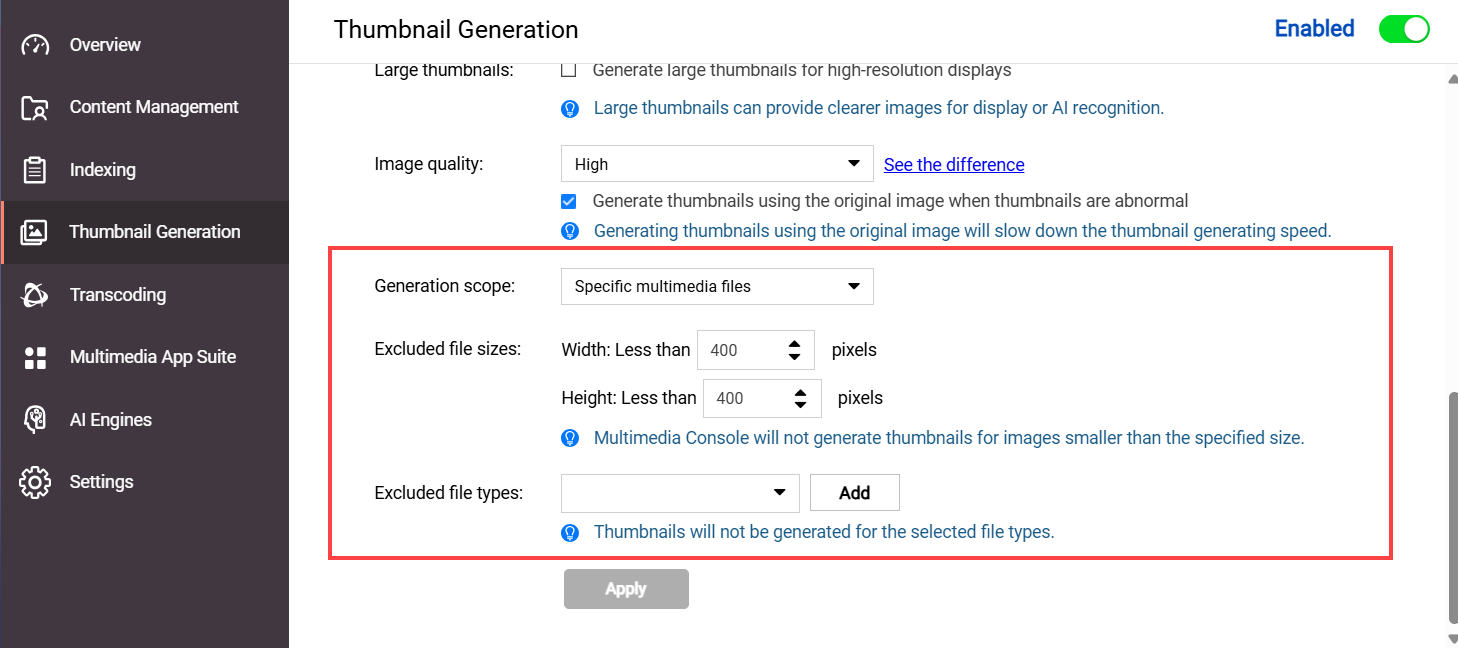Enable generating large thumbnails for high-resolution displays

[569, 70]
